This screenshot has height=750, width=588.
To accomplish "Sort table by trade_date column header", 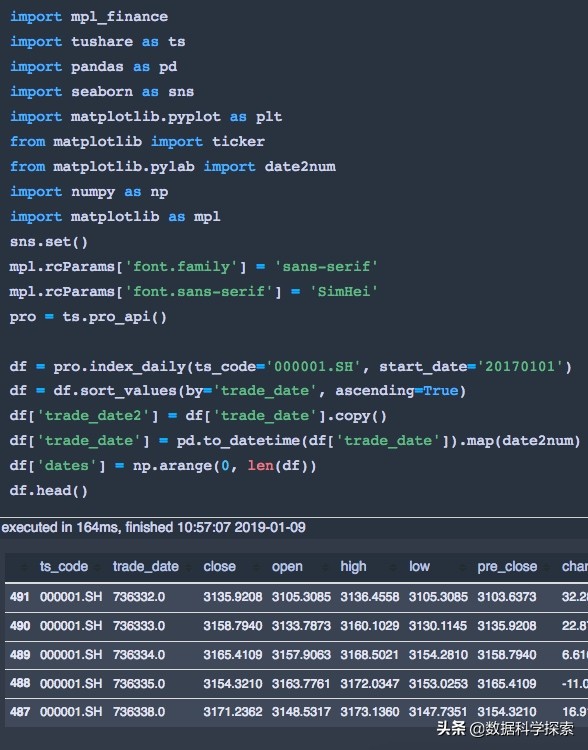I will 145,567.
